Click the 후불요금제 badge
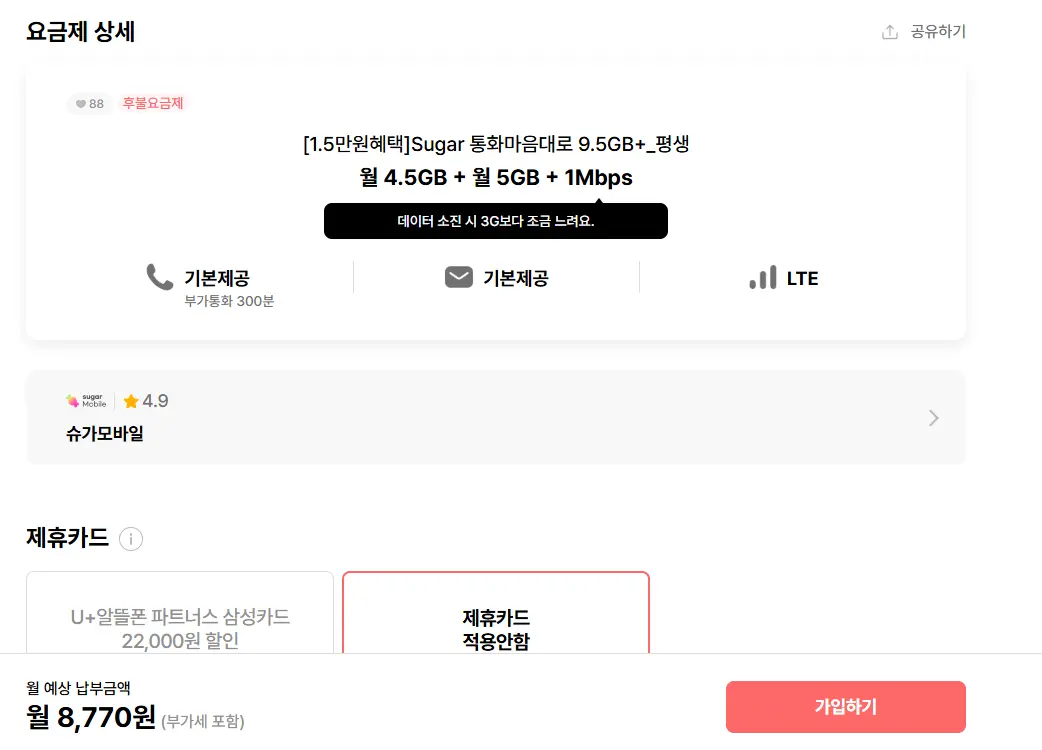1042x750 pixels. (153, 103)
